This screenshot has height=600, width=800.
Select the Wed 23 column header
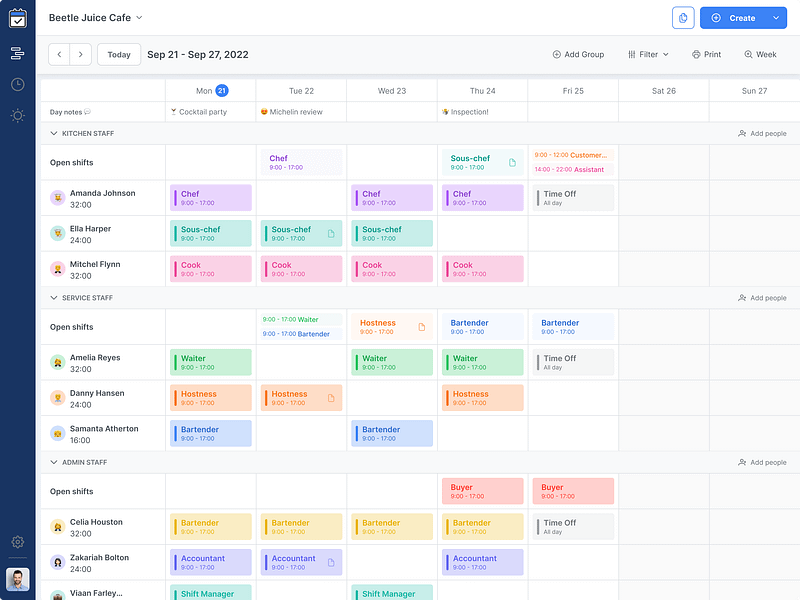[392, 91]
